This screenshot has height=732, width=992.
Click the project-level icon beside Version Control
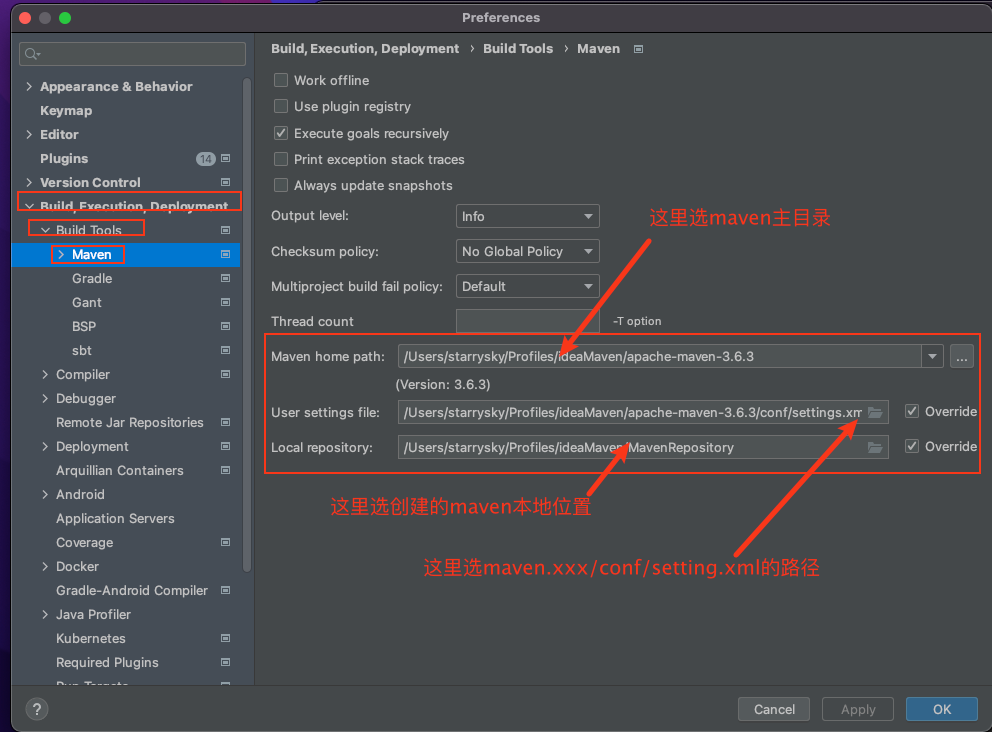point(225,182)
